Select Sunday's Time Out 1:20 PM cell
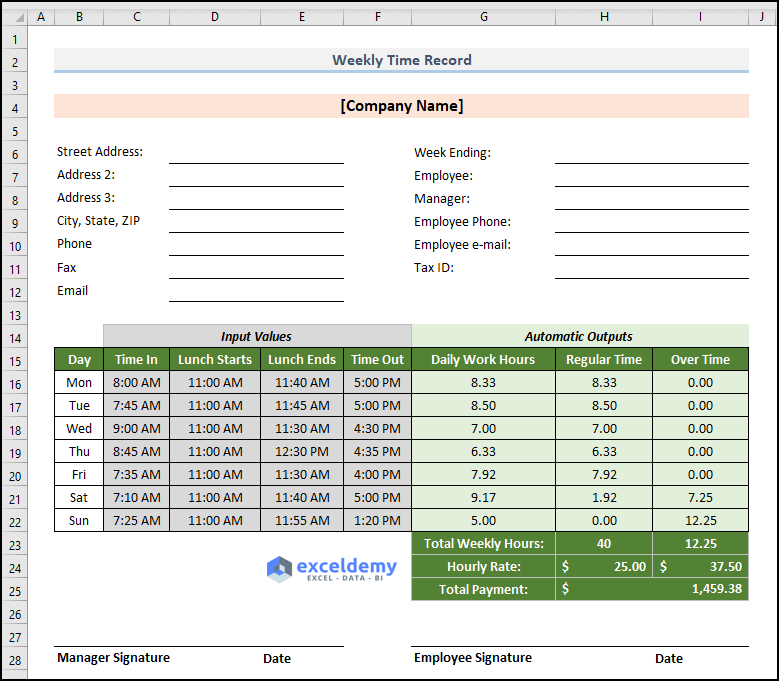779x681 pixels. (378, 521)
